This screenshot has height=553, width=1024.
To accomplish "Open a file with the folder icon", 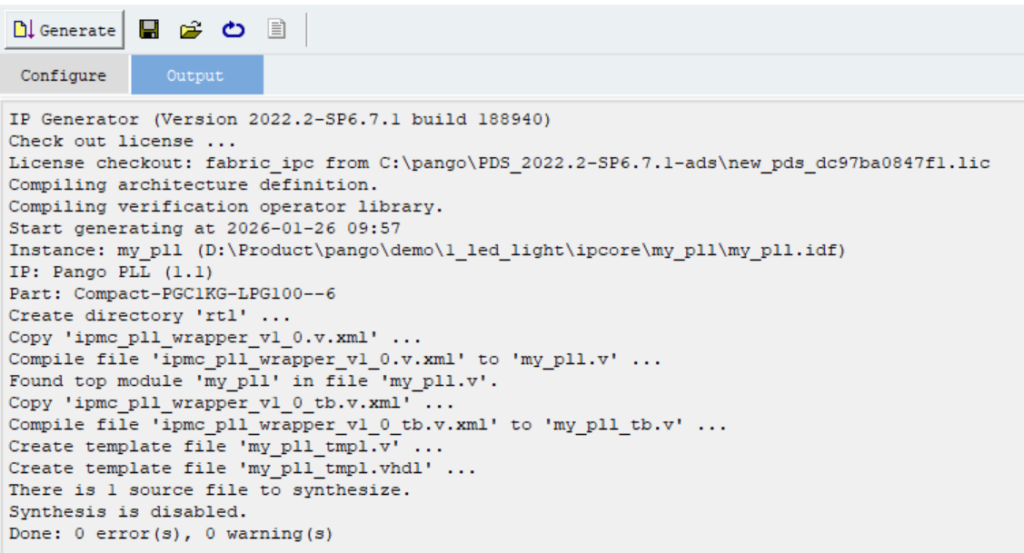I will point(190,30).
